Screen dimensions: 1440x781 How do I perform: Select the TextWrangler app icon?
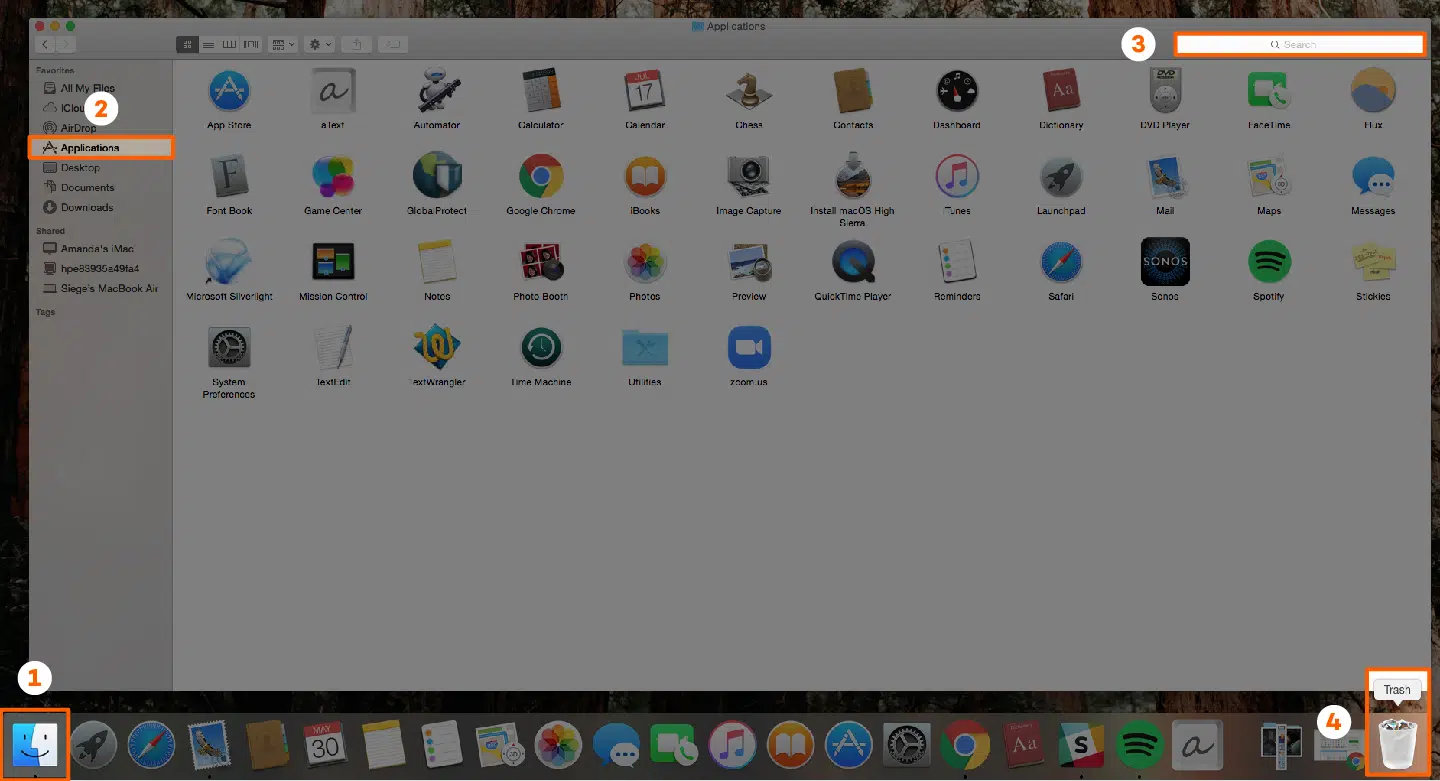[437, 348]
